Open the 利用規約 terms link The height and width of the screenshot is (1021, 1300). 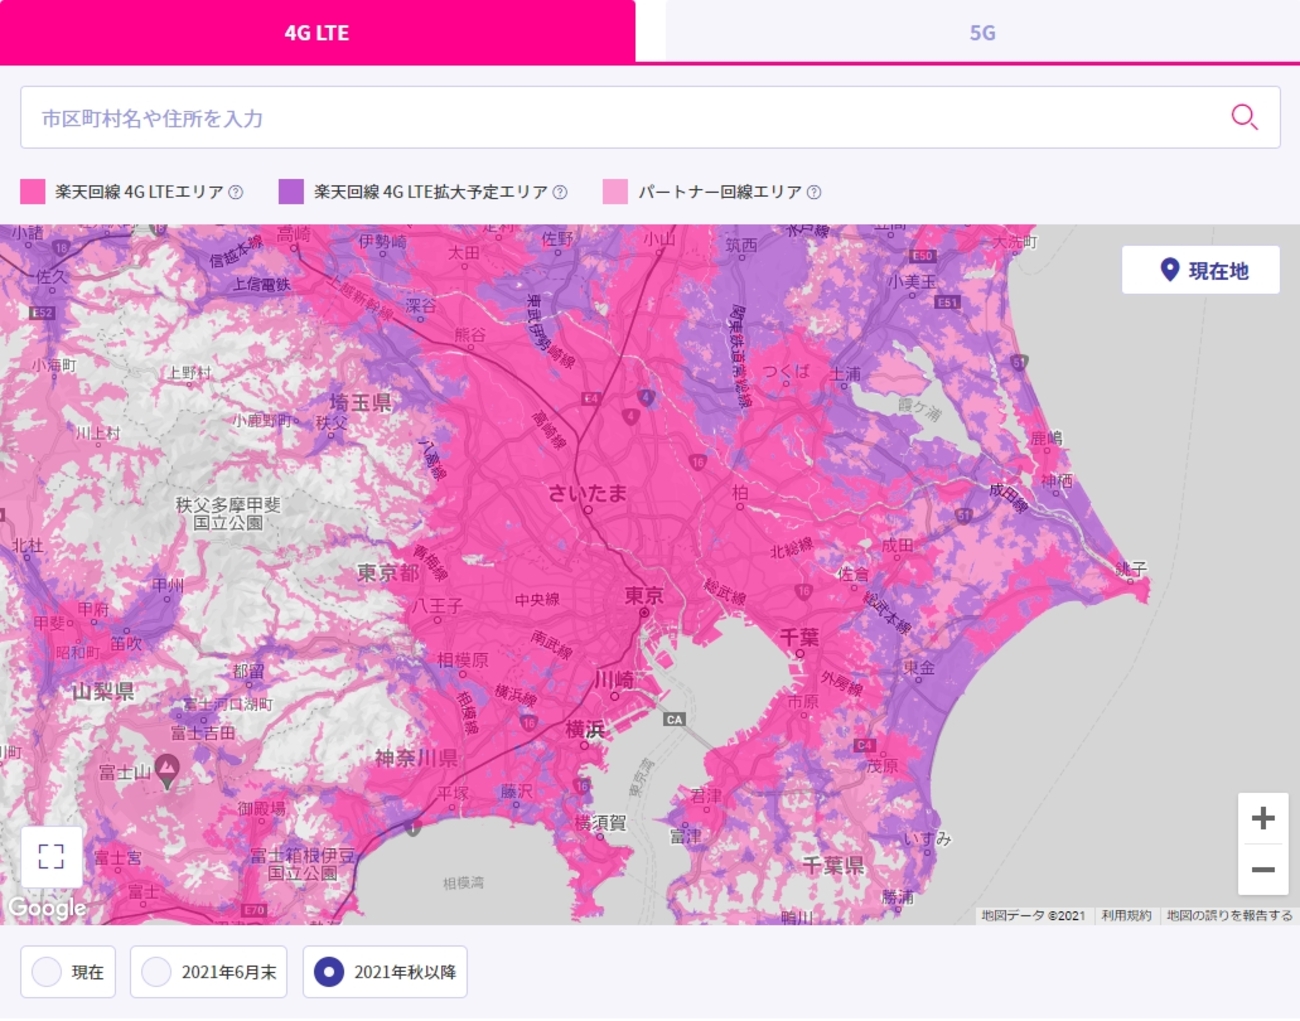point(1126,915)
